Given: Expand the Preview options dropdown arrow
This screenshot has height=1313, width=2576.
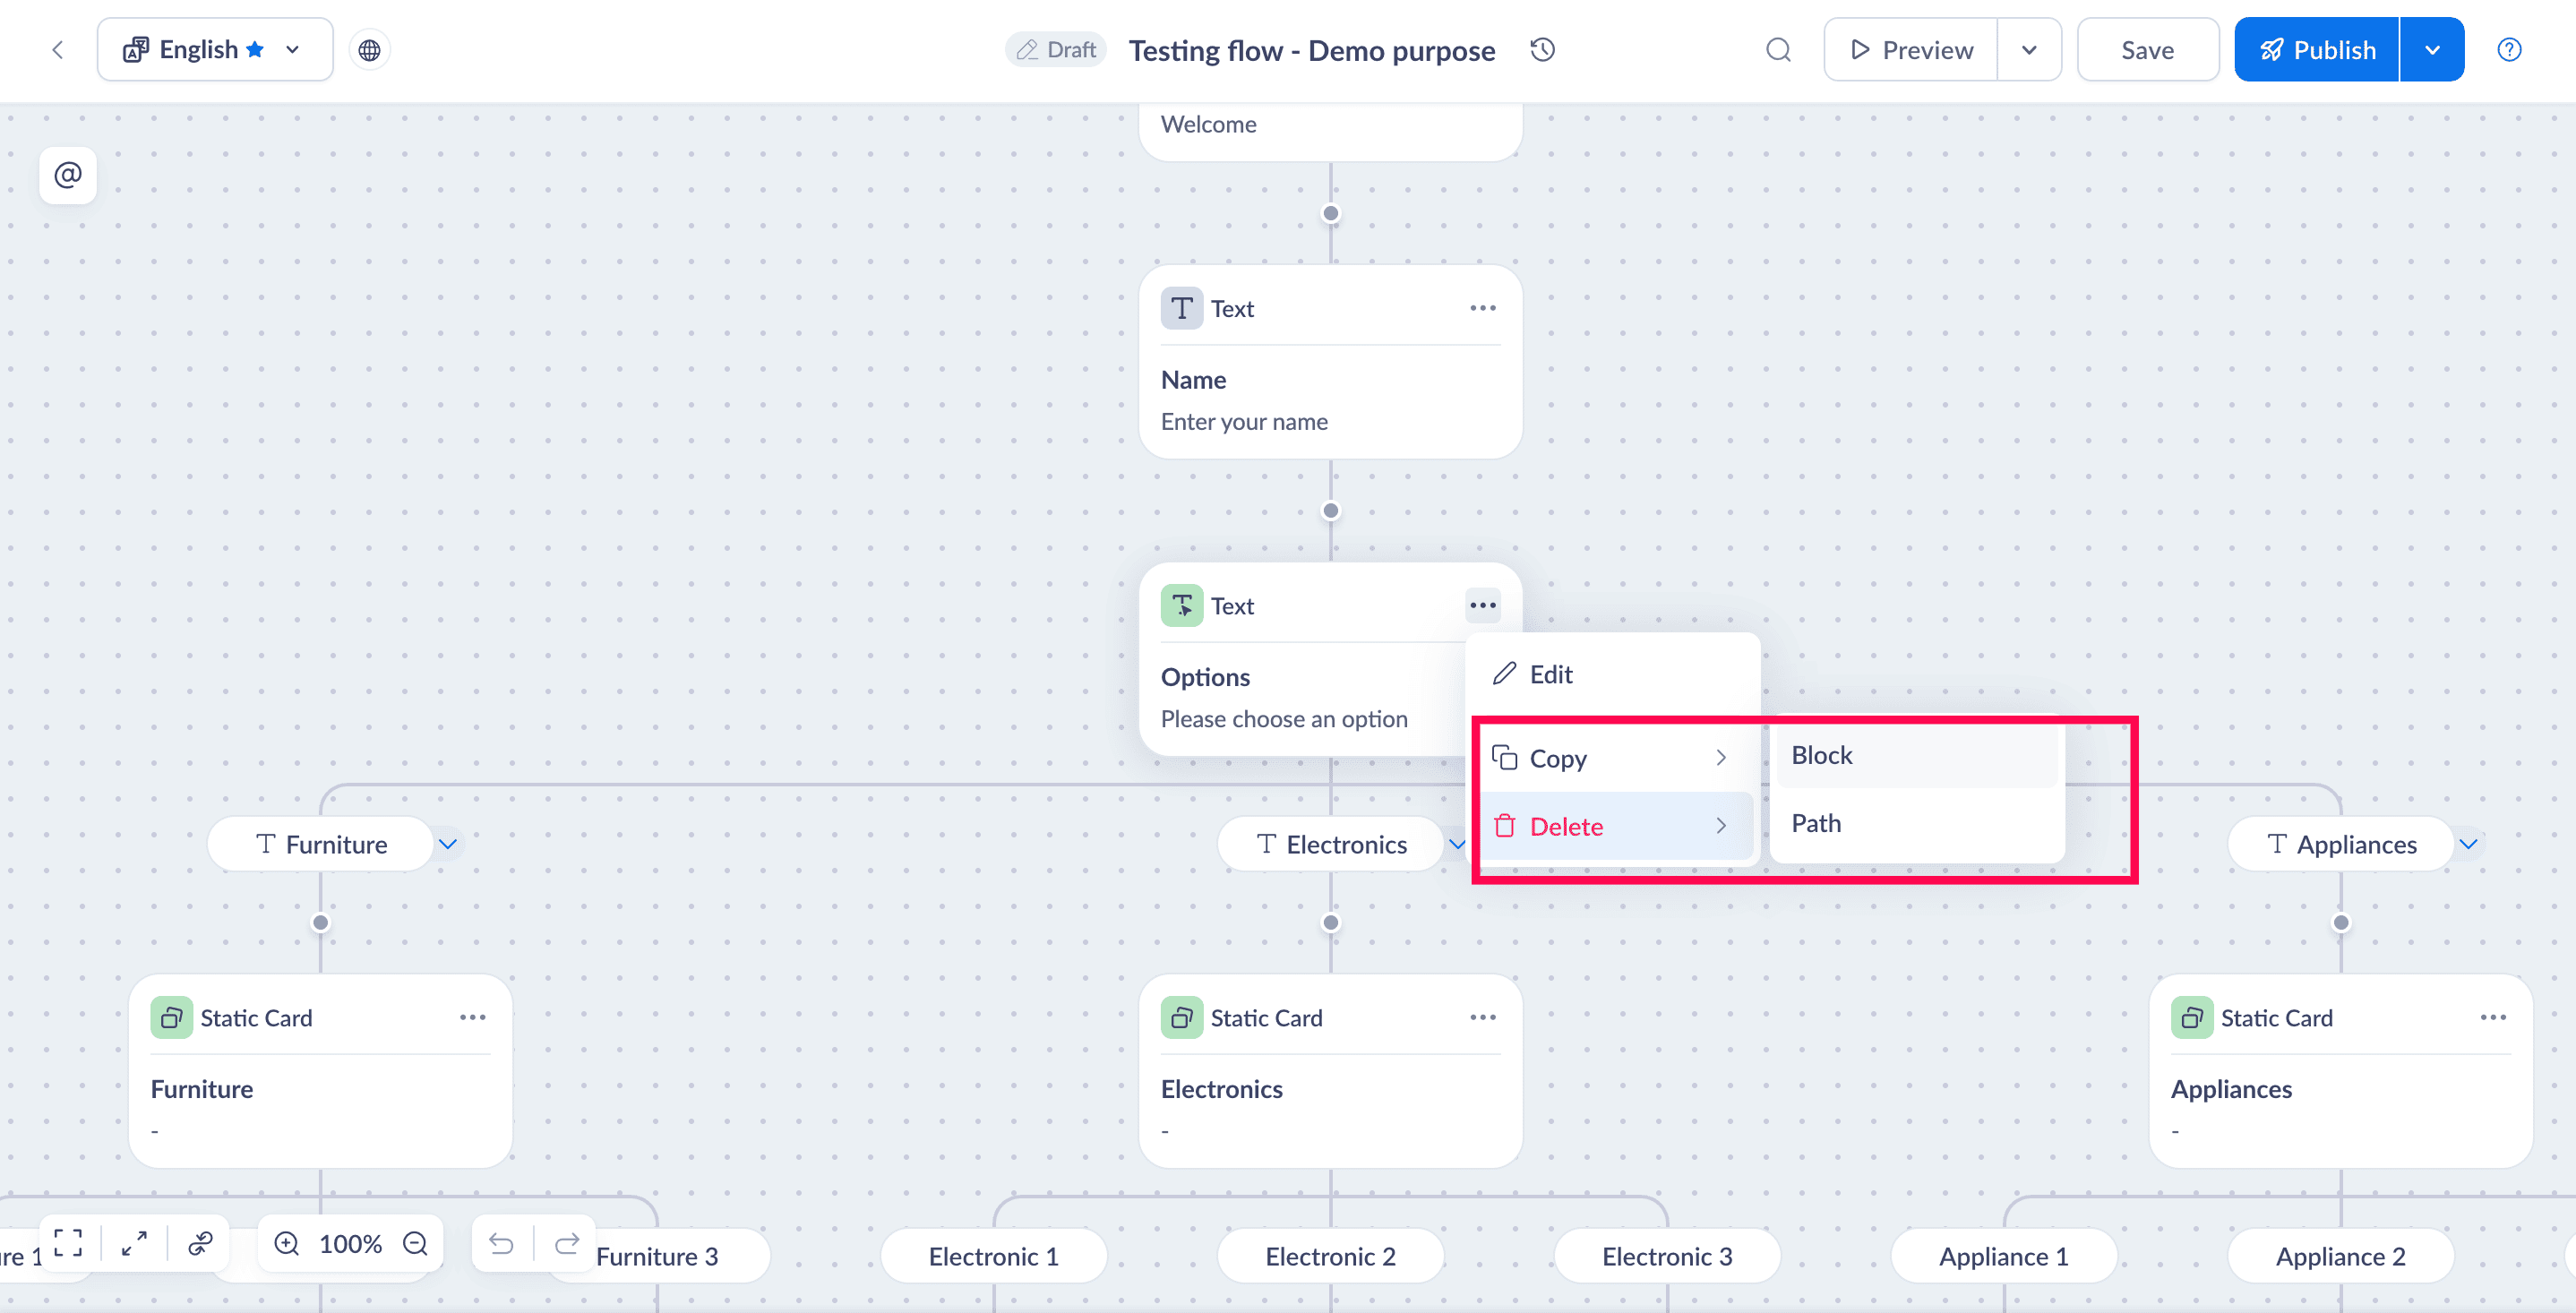Looking at the screenshot, I should (2028, 50).
